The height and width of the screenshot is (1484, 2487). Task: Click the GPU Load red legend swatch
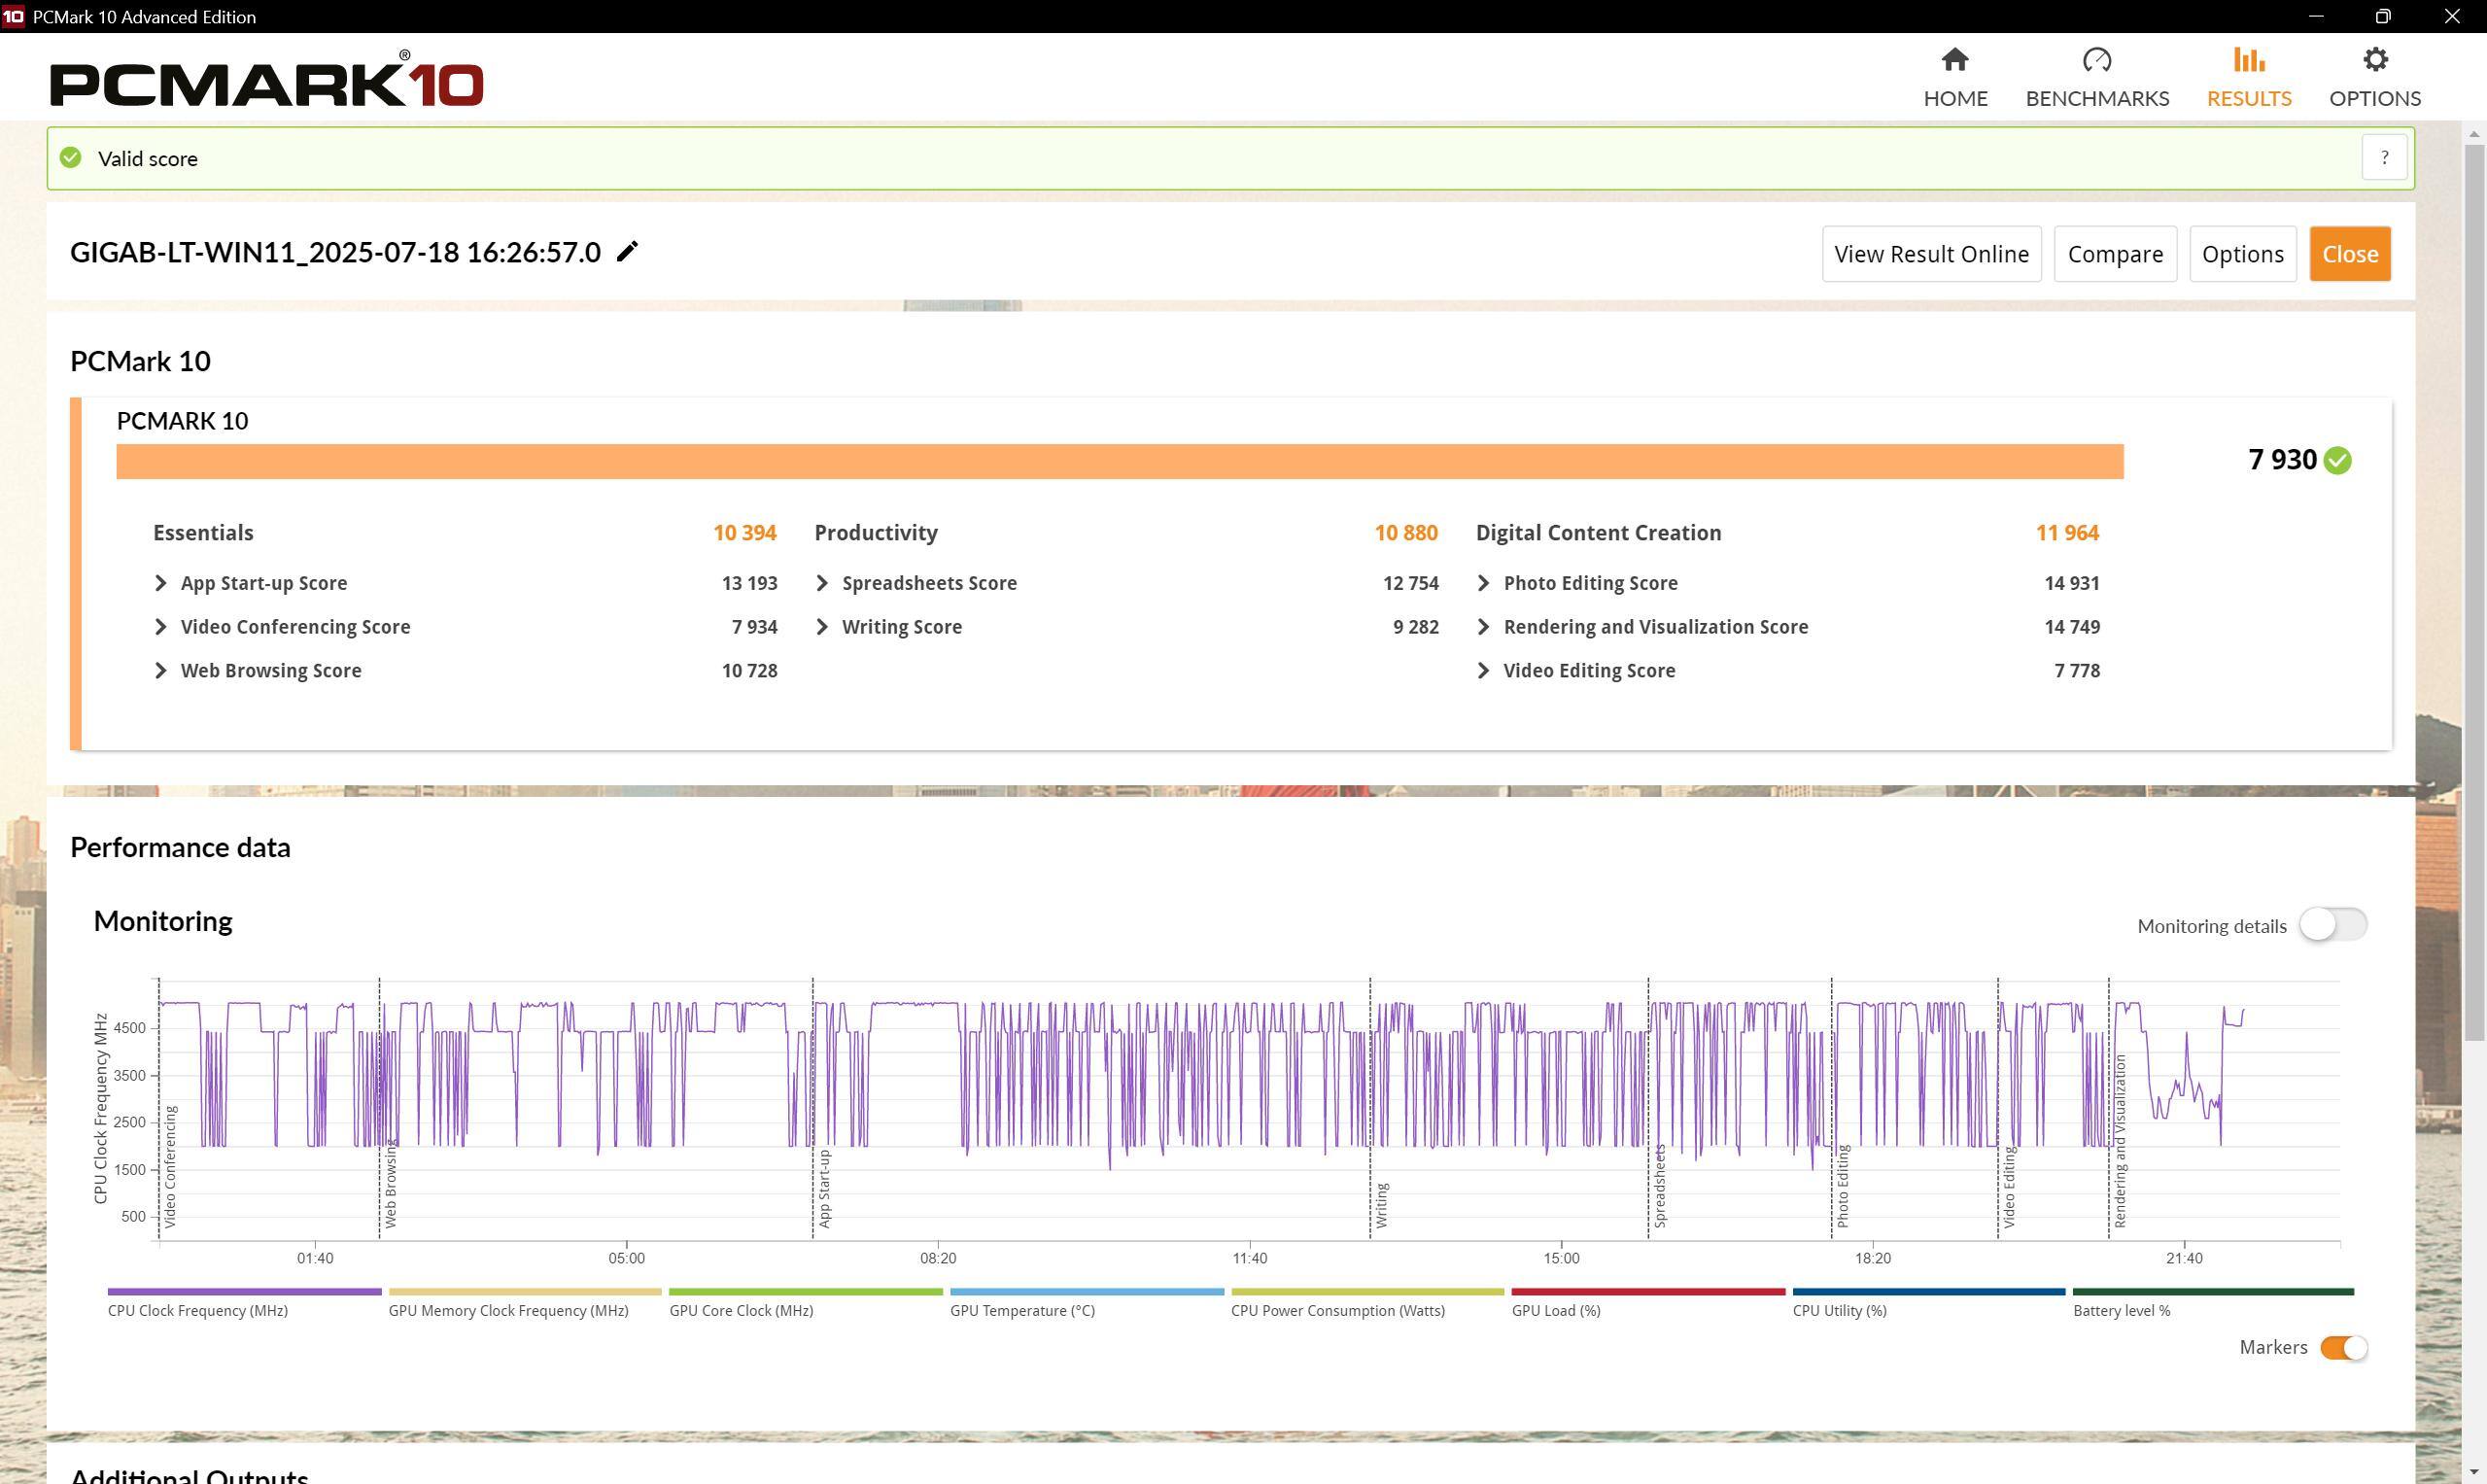tap(1647, 1292)
